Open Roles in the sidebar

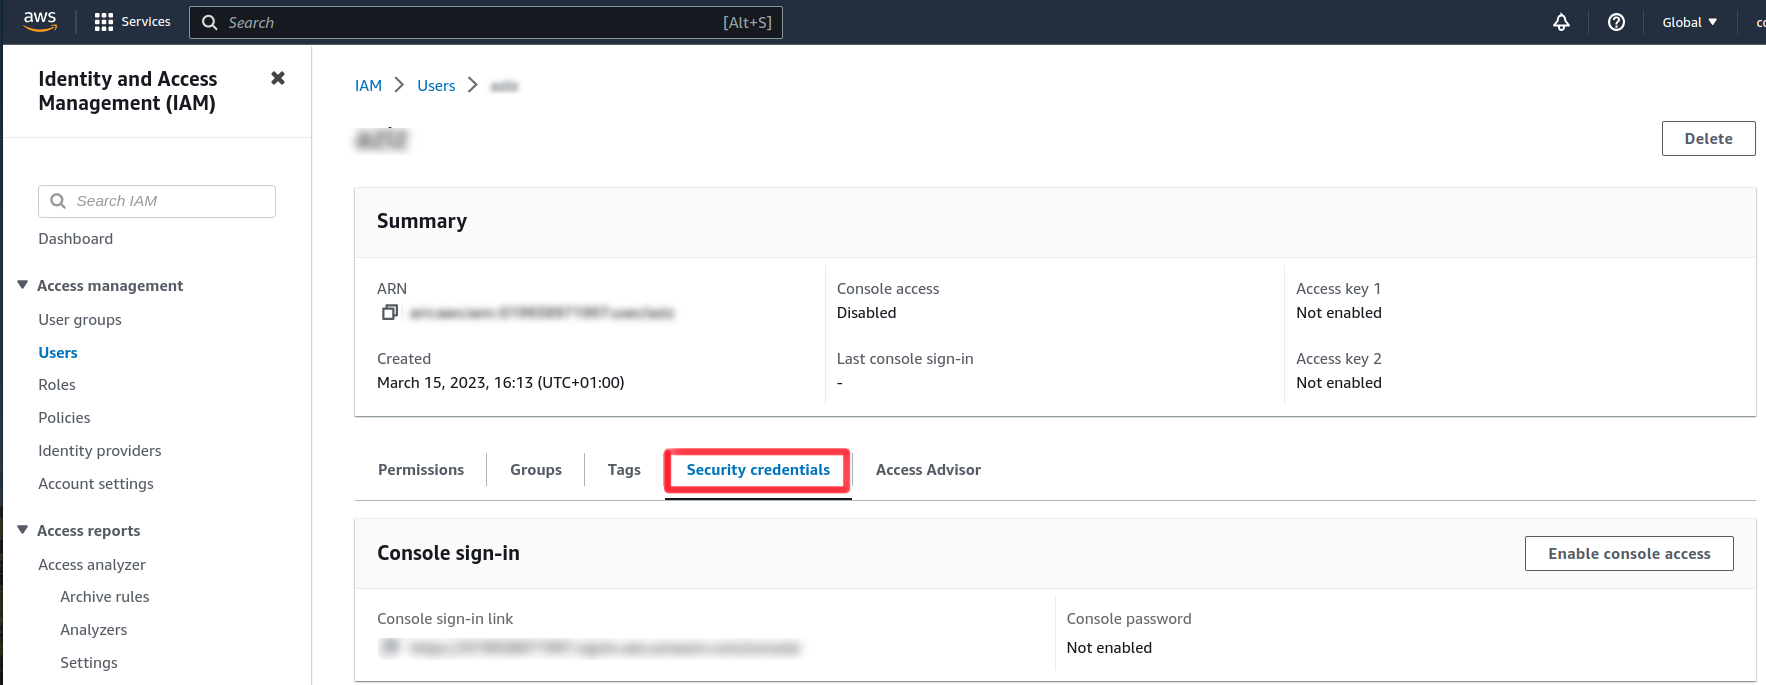point(57,384)
